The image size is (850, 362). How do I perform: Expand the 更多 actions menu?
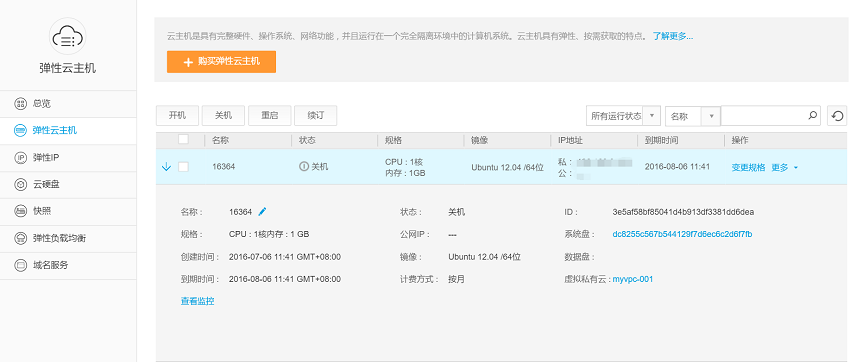(784, 167)
